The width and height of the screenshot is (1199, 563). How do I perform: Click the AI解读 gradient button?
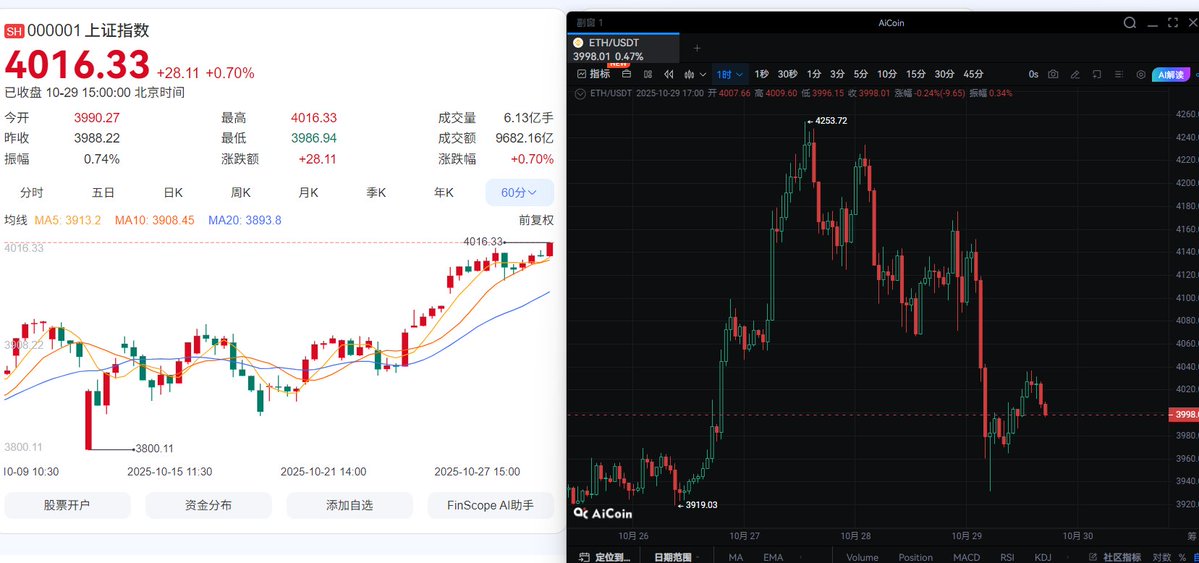coord(1172,74)
